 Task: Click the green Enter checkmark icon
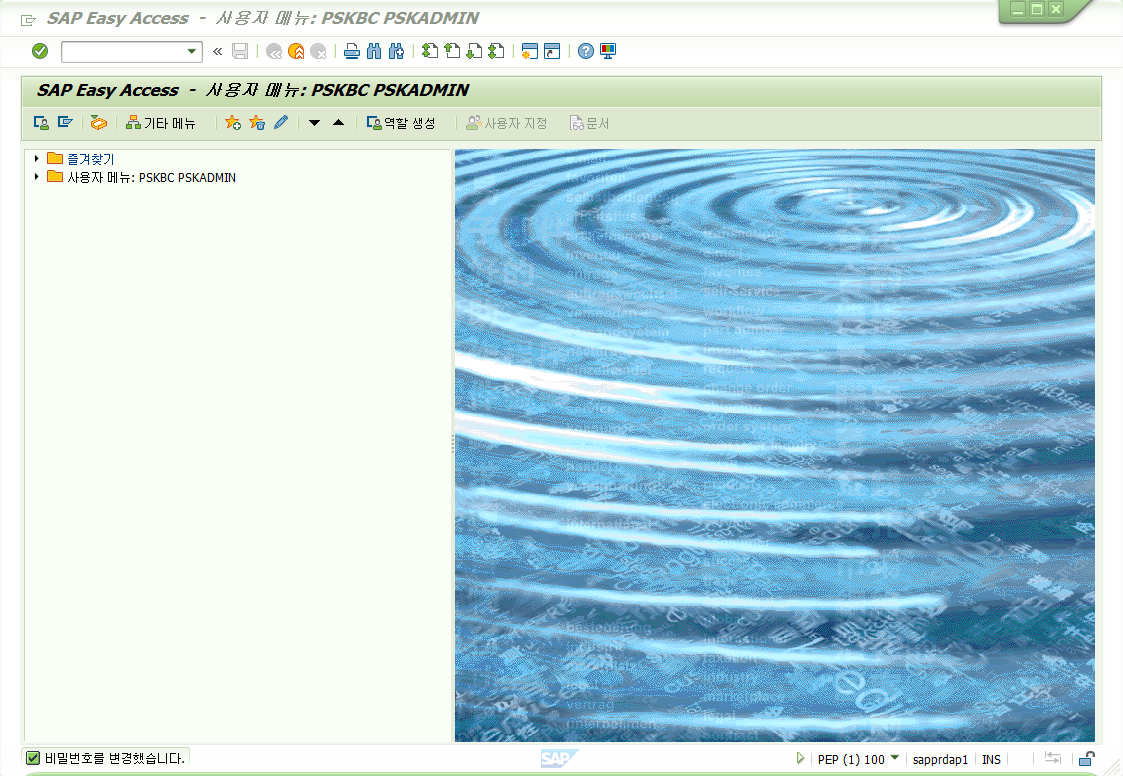40,51
